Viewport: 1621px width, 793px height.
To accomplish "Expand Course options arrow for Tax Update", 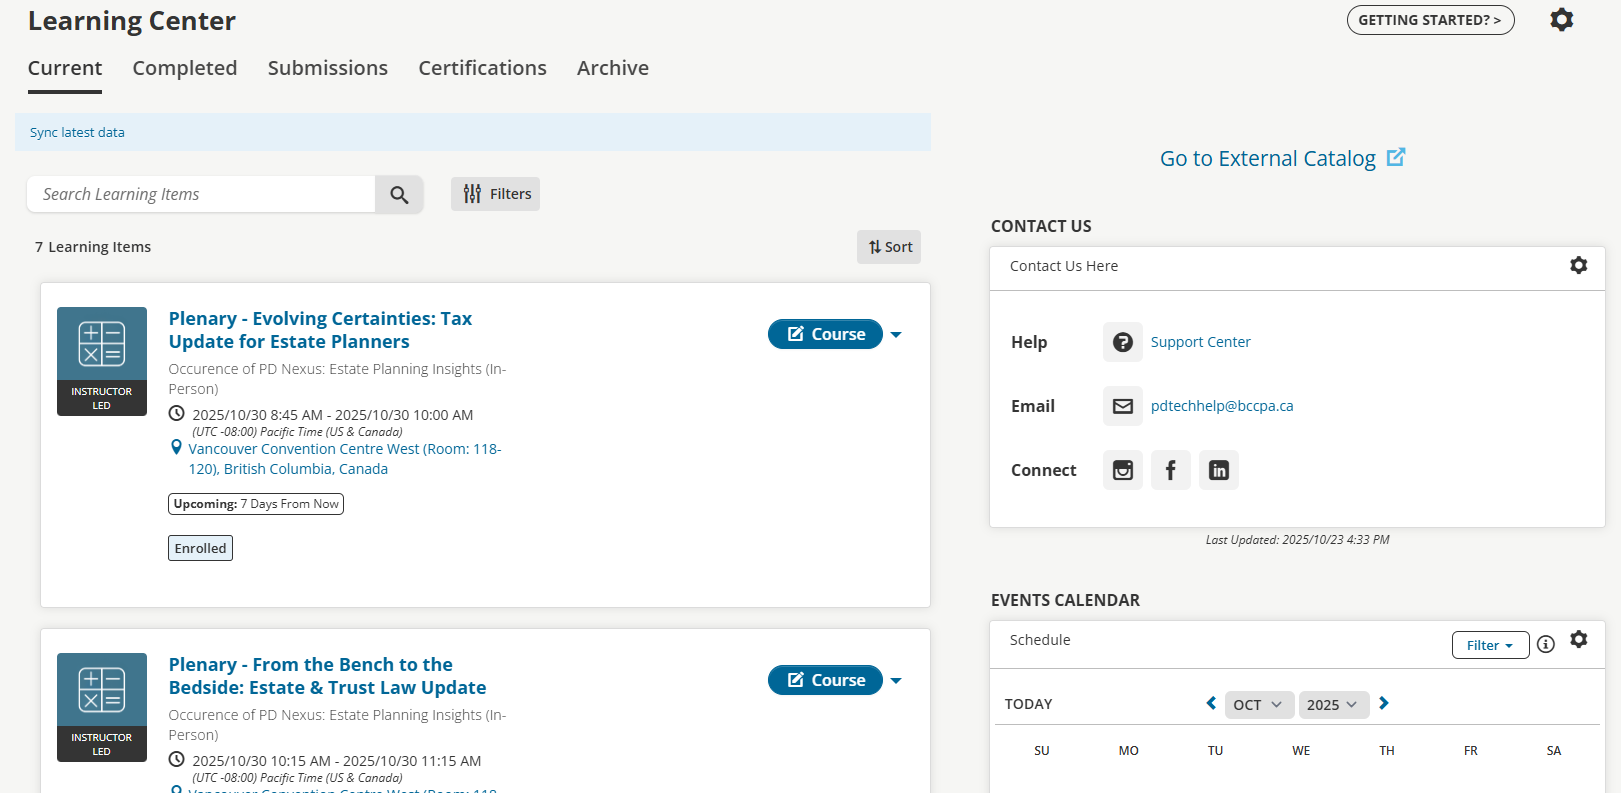I will coord(896,335).
